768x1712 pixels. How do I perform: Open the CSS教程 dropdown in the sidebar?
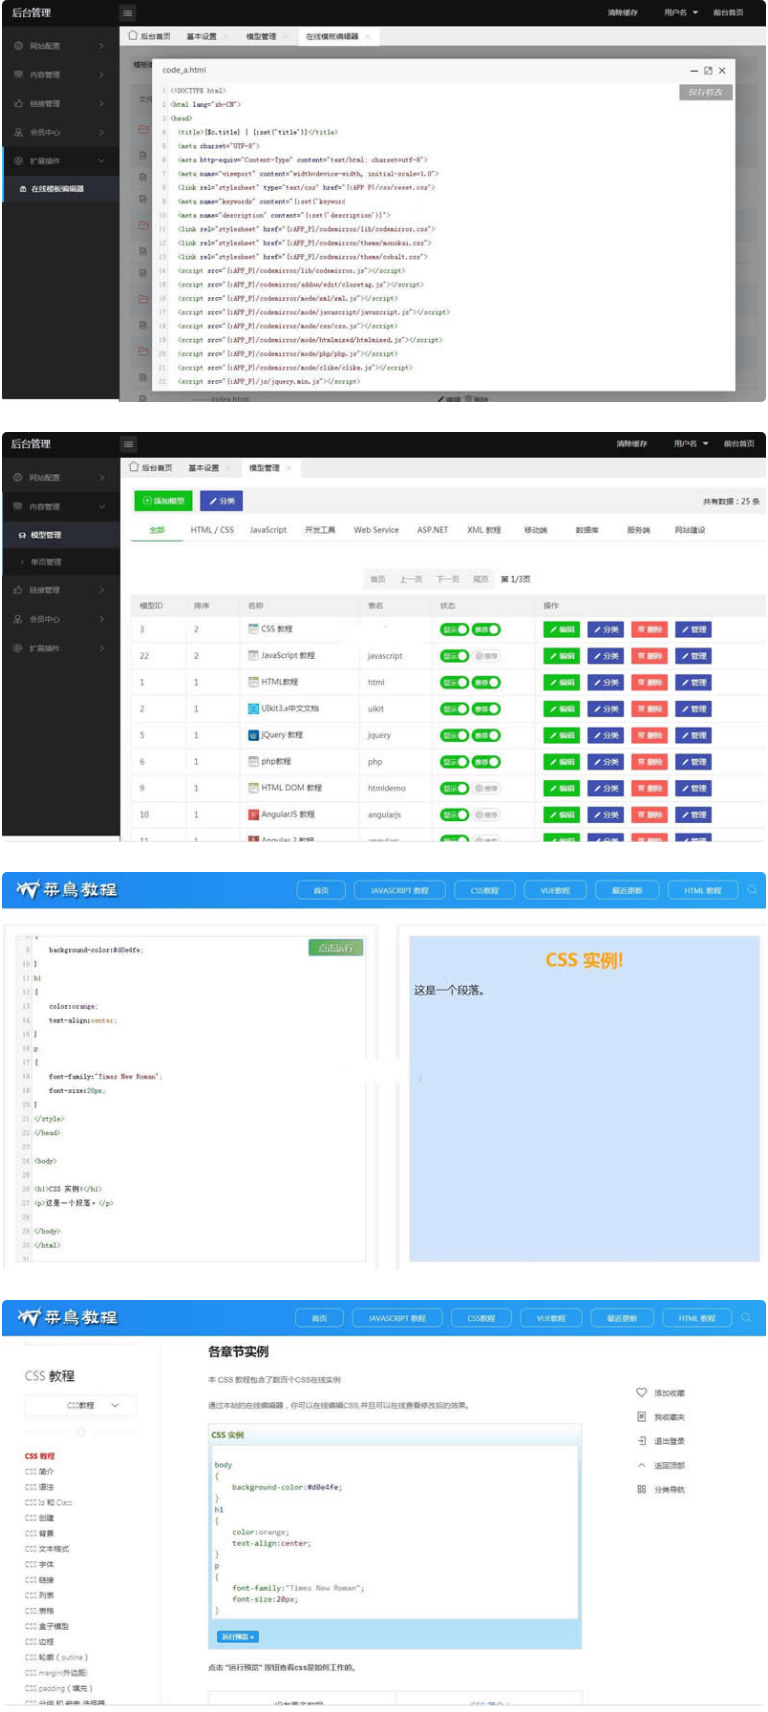pos(80,1405)
